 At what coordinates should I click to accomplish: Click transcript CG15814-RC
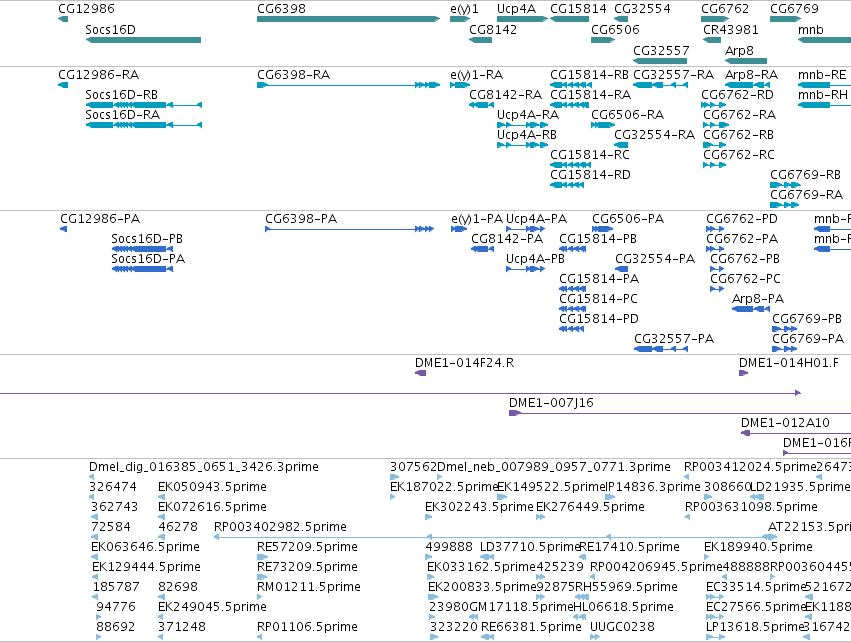(570, 165)
